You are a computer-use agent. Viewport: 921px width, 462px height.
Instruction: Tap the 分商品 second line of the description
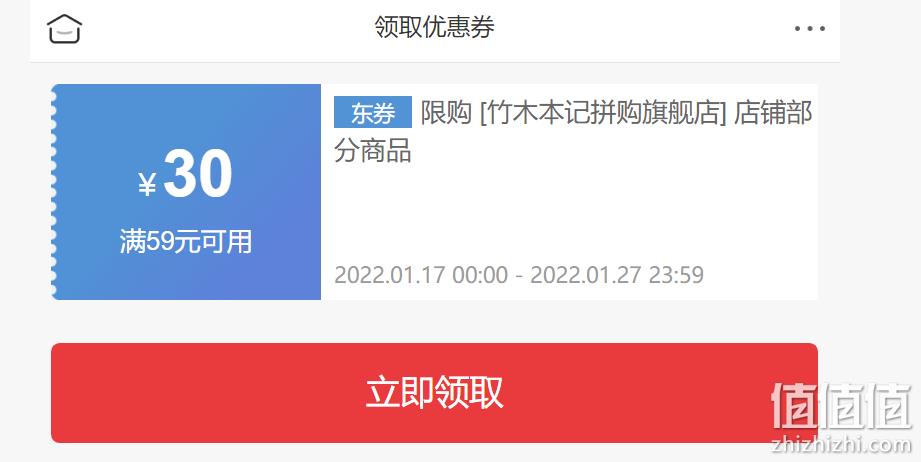coord(372,151)
